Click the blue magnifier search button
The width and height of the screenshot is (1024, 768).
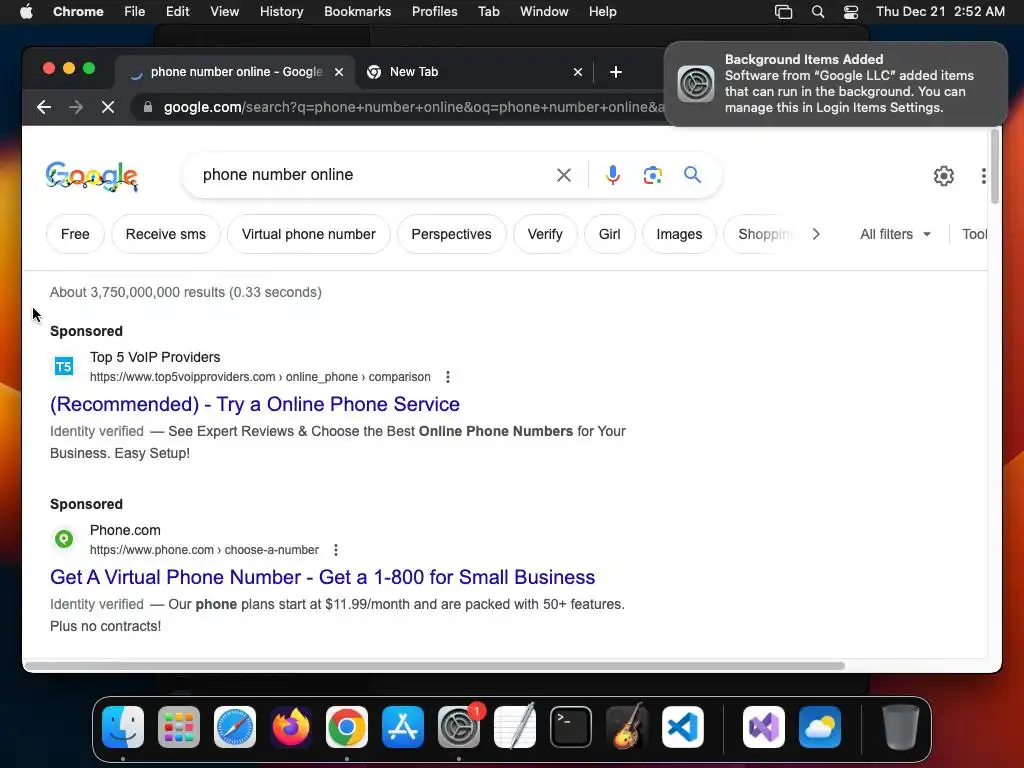pyautogui.click(x=692, y=174)
